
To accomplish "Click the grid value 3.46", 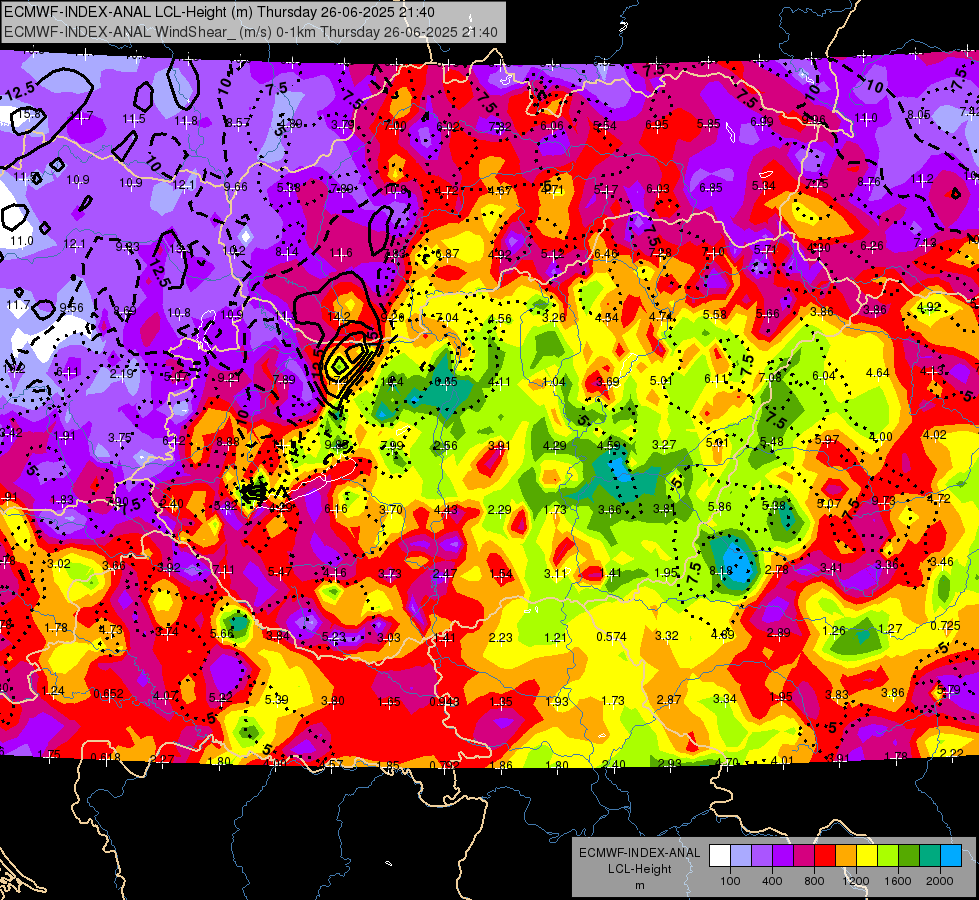I will [x=942, y=561].
